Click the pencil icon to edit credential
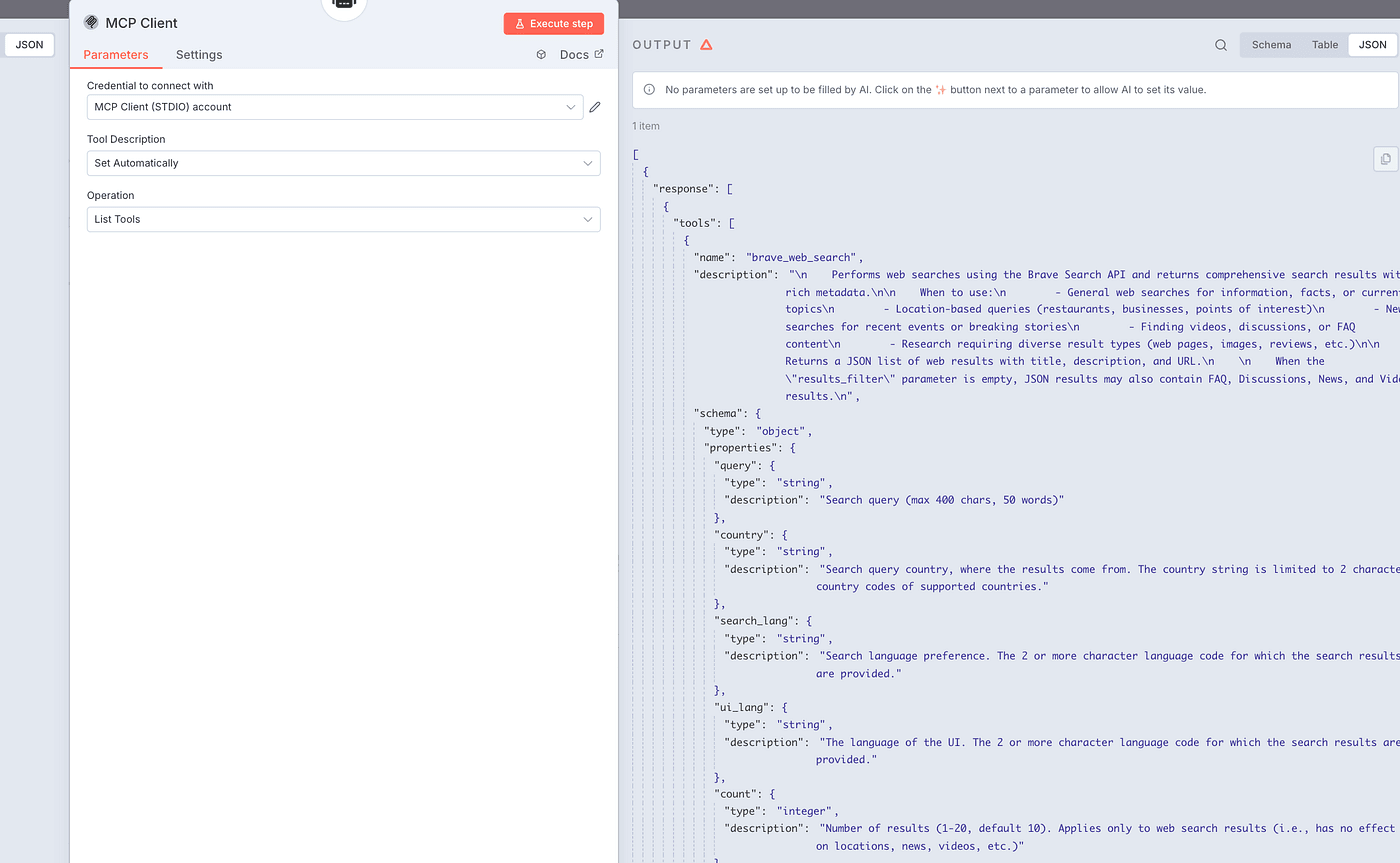Viewport: 1400px width, 863px height. click(595, 107)
